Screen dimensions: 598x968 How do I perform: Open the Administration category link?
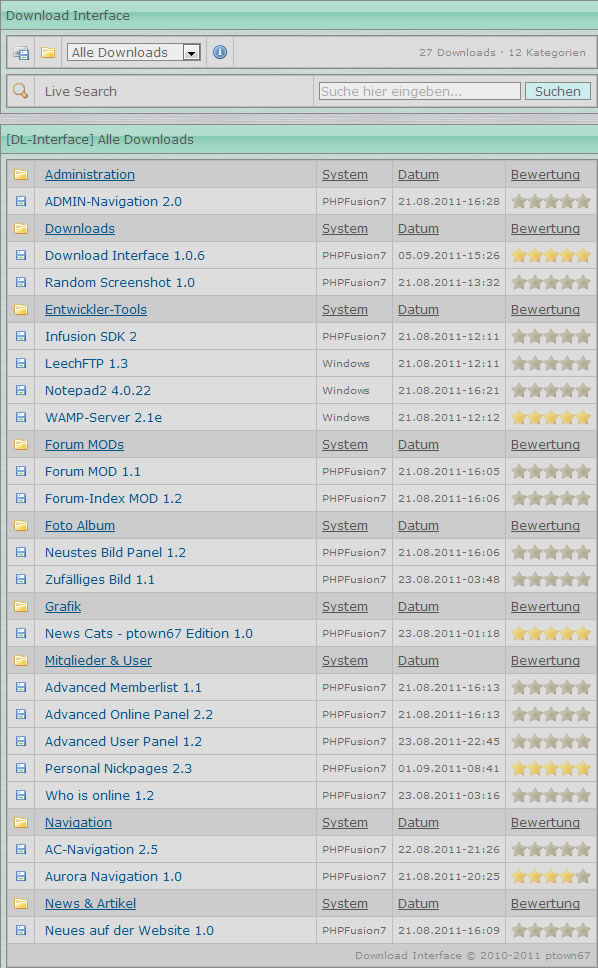point(89,175)
